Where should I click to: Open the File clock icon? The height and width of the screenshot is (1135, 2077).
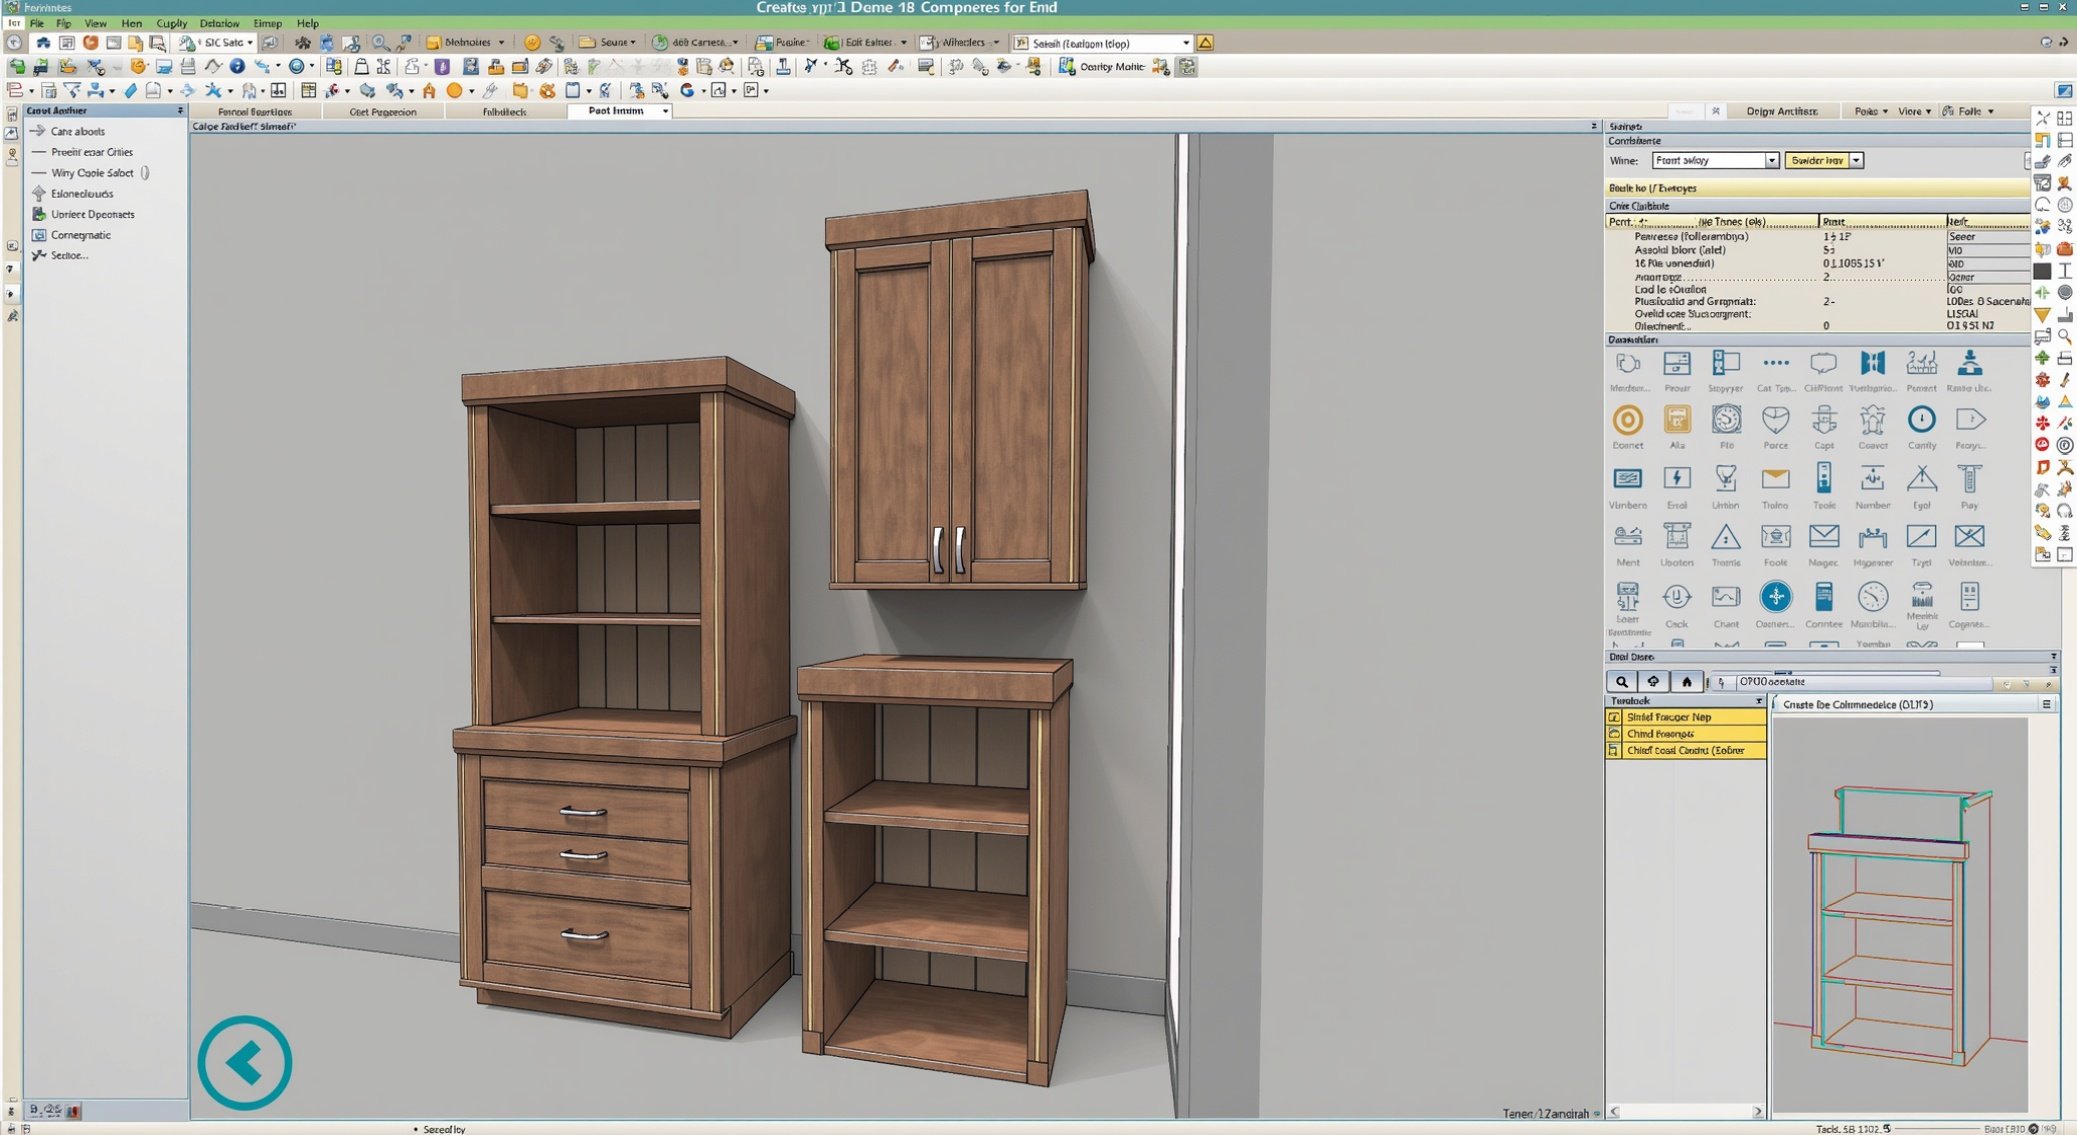point(1726,420)
